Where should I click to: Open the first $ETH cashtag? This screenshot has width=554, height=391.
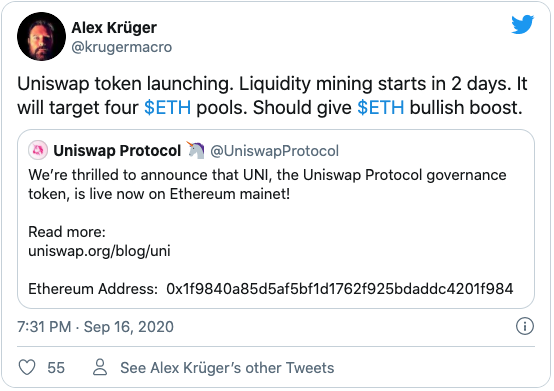(167, 107)
